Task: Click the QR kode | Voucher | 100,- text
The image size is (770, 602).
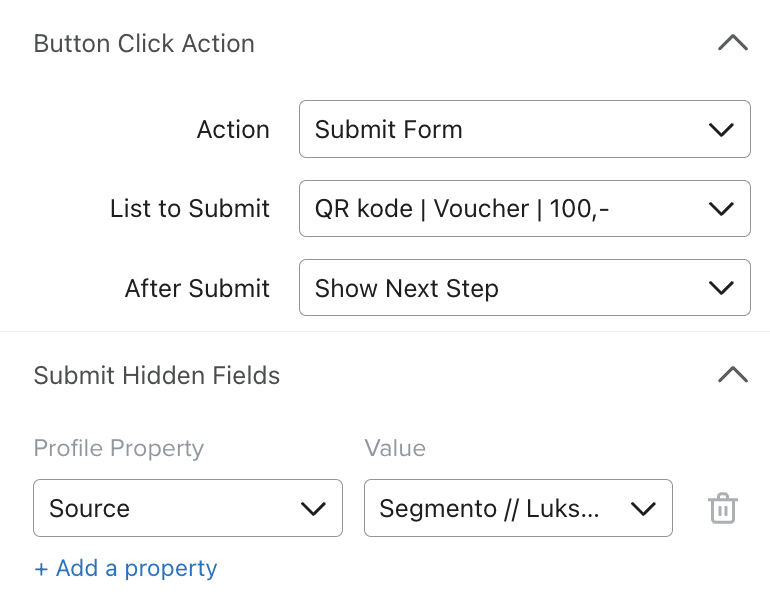Action: [462, 209]
